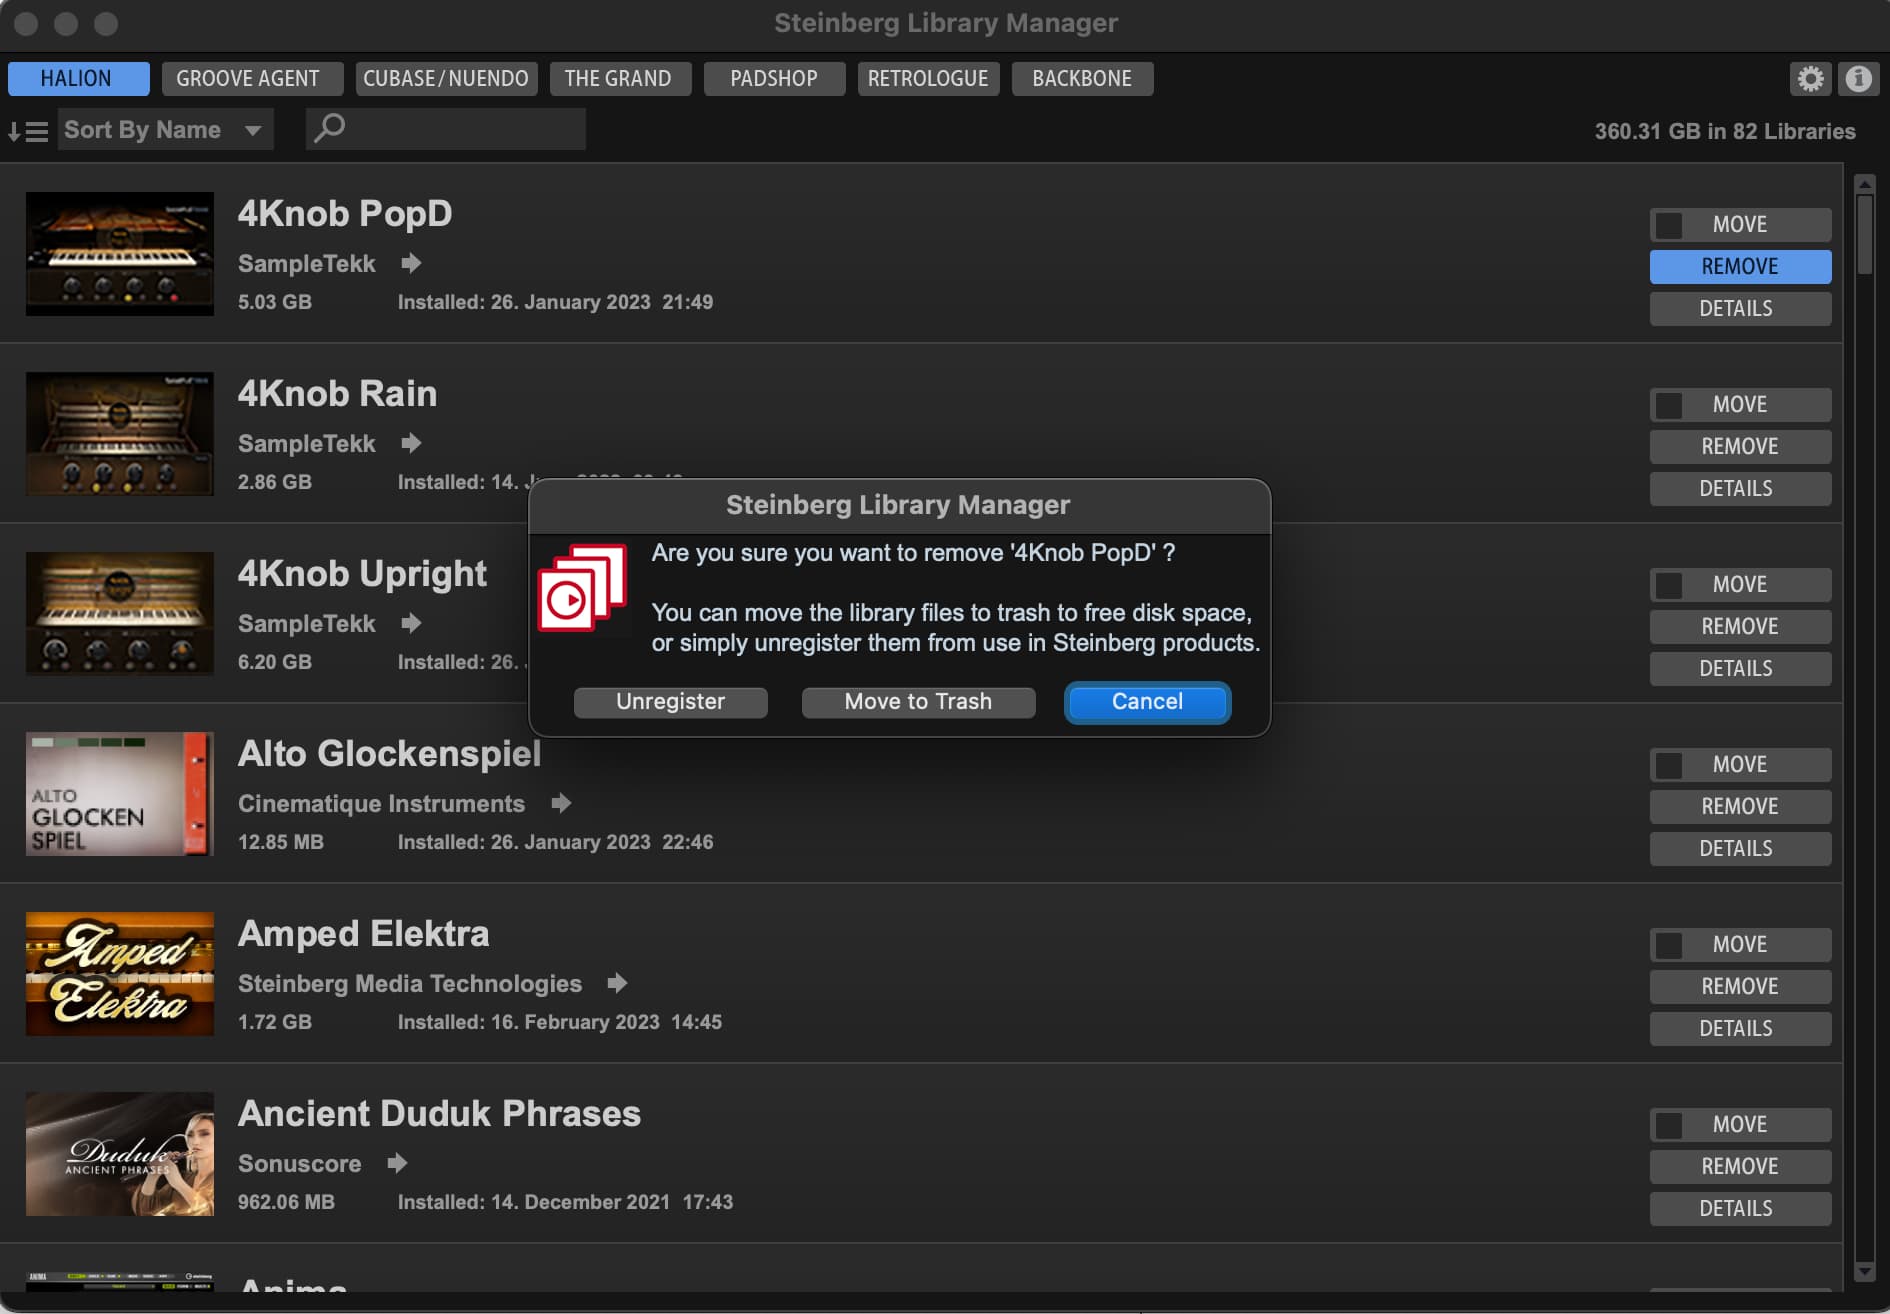Focus the library search field
Image resolution: width=1890 pixels, height=1314 pixels.
click(x=446, y=130)
